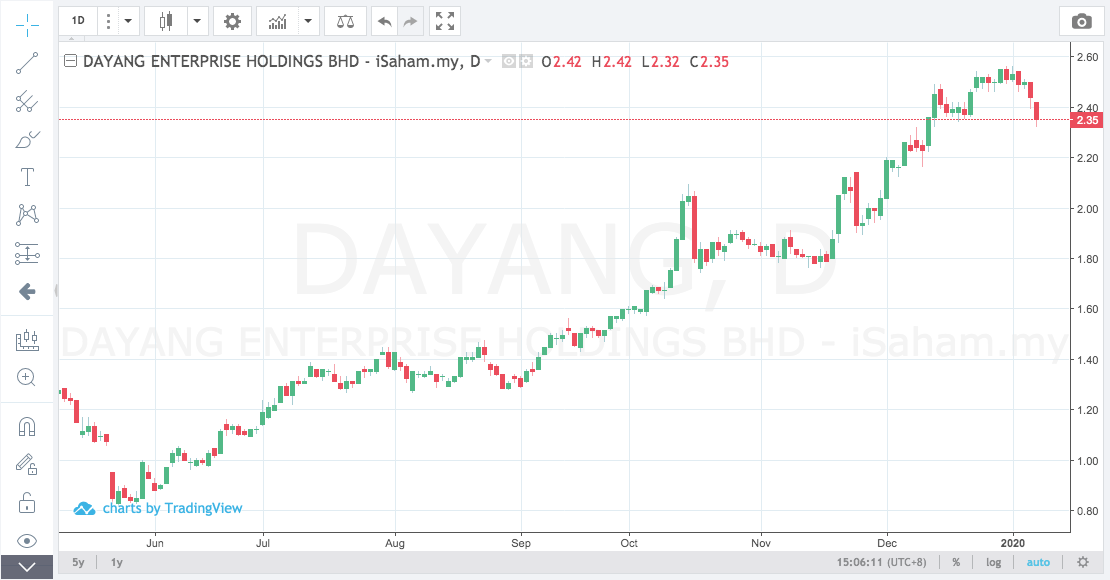1110x580 pixels.
Task: Select the pitchfork drawing tool
Action: click(27, 101)
